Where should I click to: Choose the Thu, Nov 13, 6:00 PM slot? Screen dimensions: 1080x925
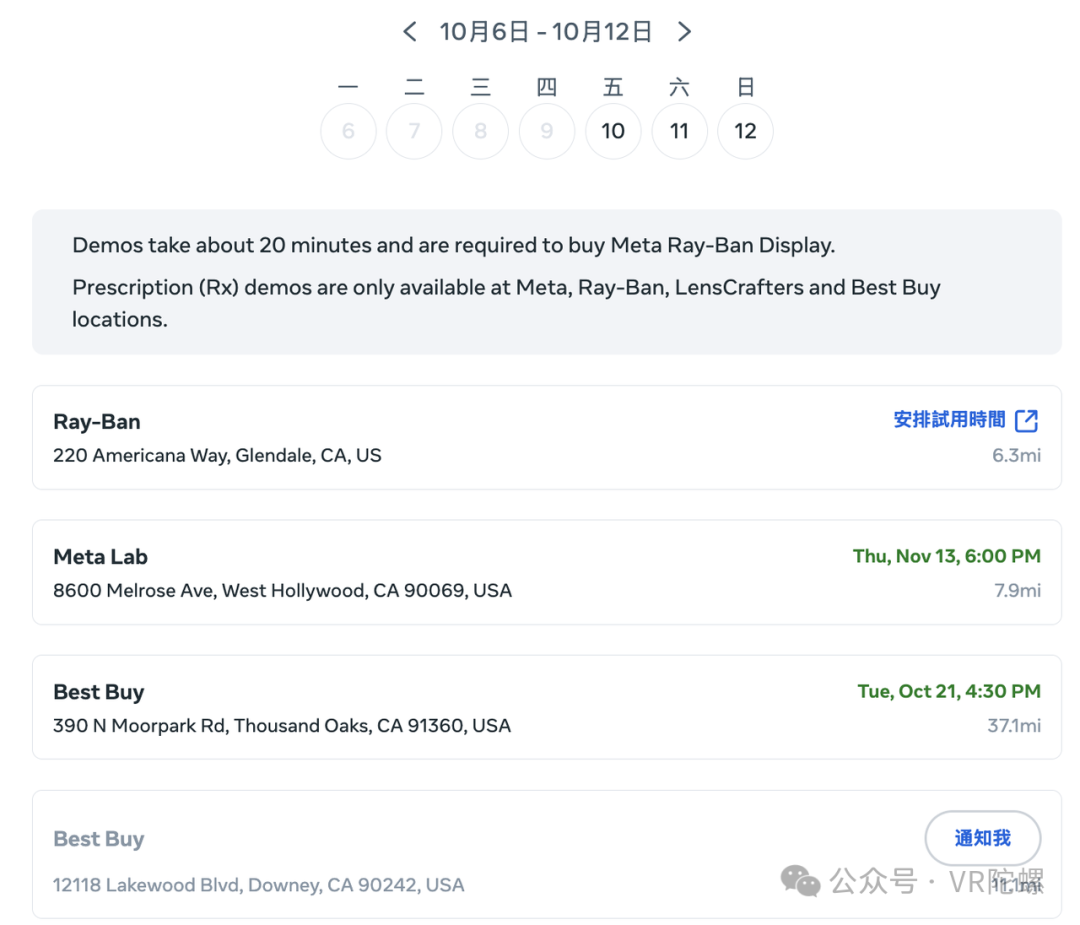point(946,556)
